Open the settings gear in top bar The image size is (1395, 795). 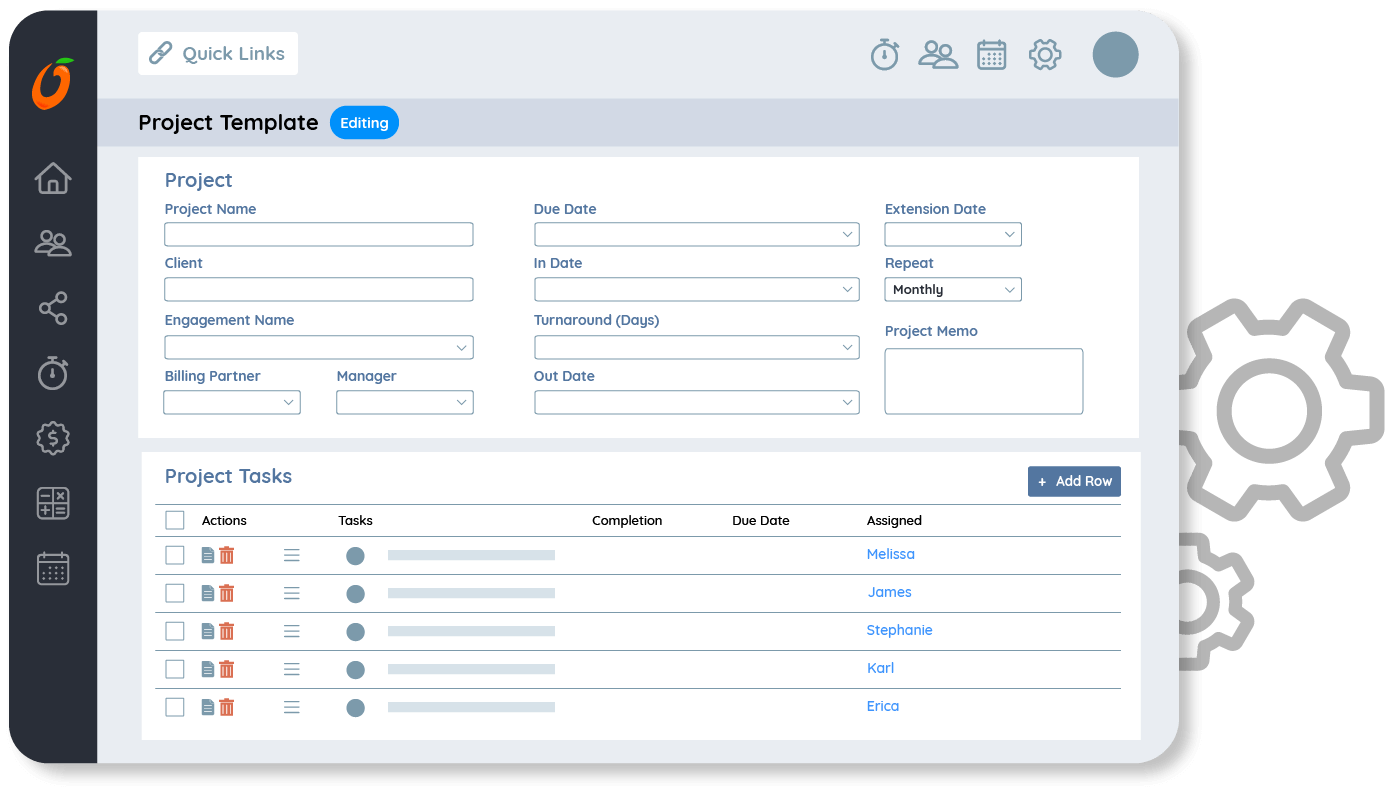coord(1044,54)
